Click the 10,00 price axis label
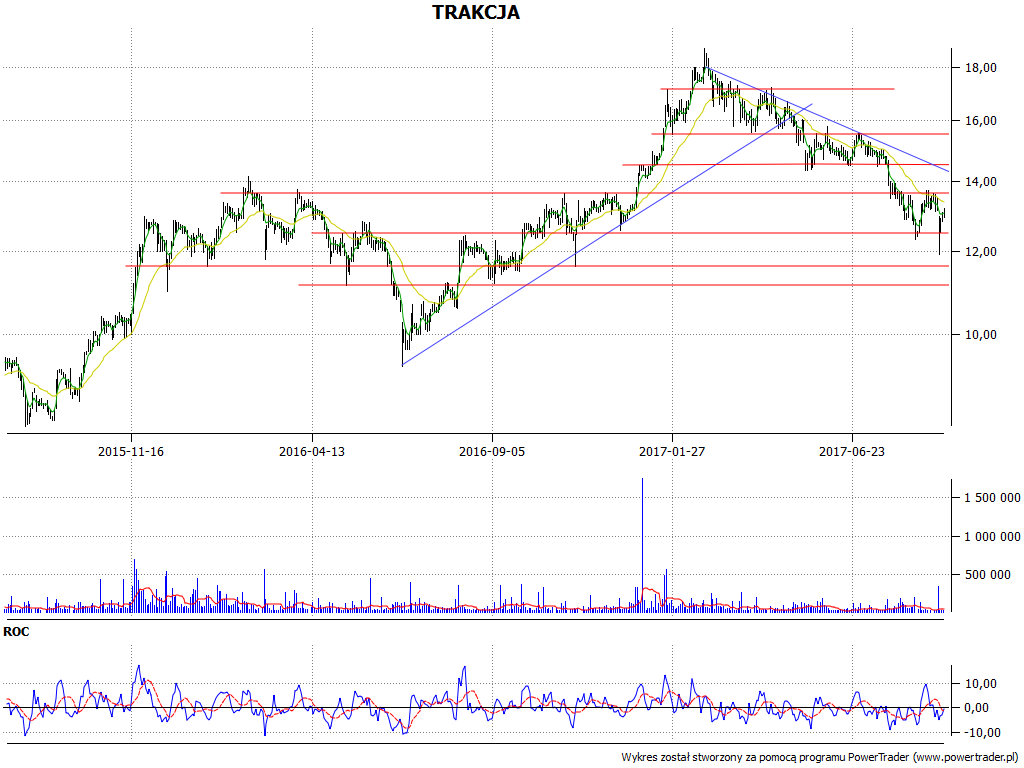The image size is (1024, 768). point(981,335)
